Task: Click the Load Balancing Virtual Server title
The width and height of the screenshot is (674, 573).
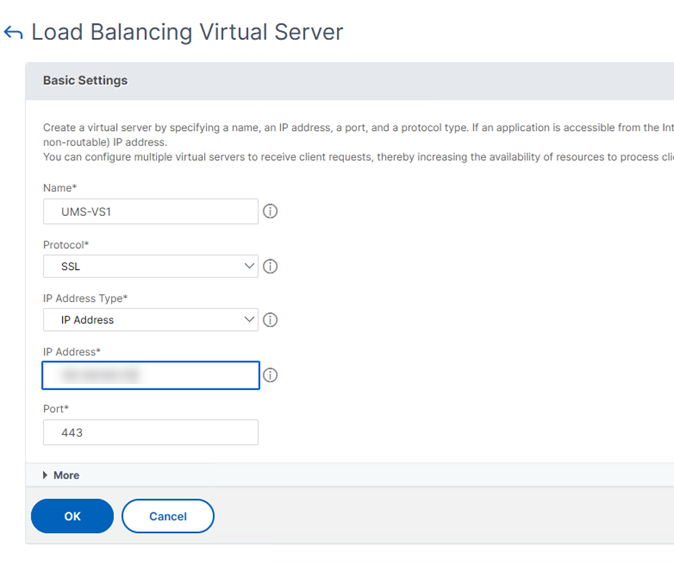Action: click(187, 32)
